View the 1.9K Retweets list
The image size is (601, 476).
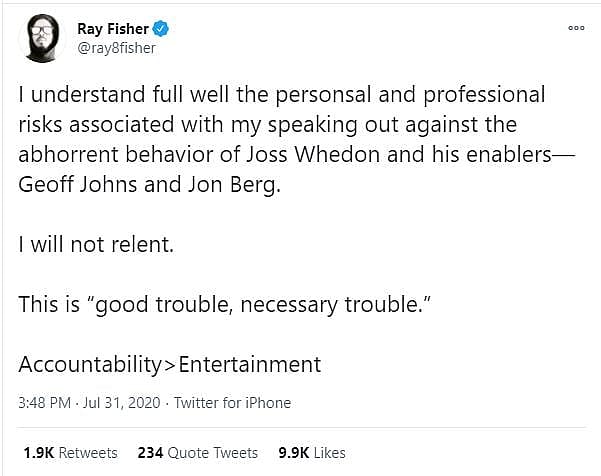(x=68, y=453)
